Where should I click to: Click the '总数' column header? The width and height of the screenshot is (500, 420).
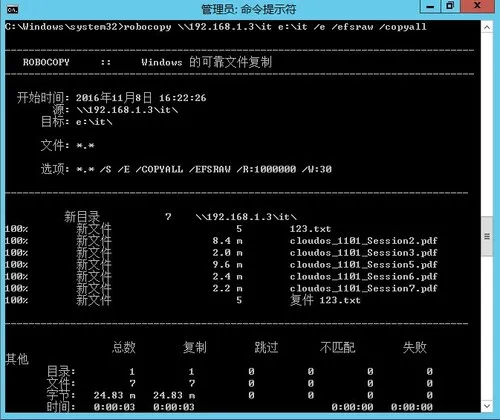point(124,347)
